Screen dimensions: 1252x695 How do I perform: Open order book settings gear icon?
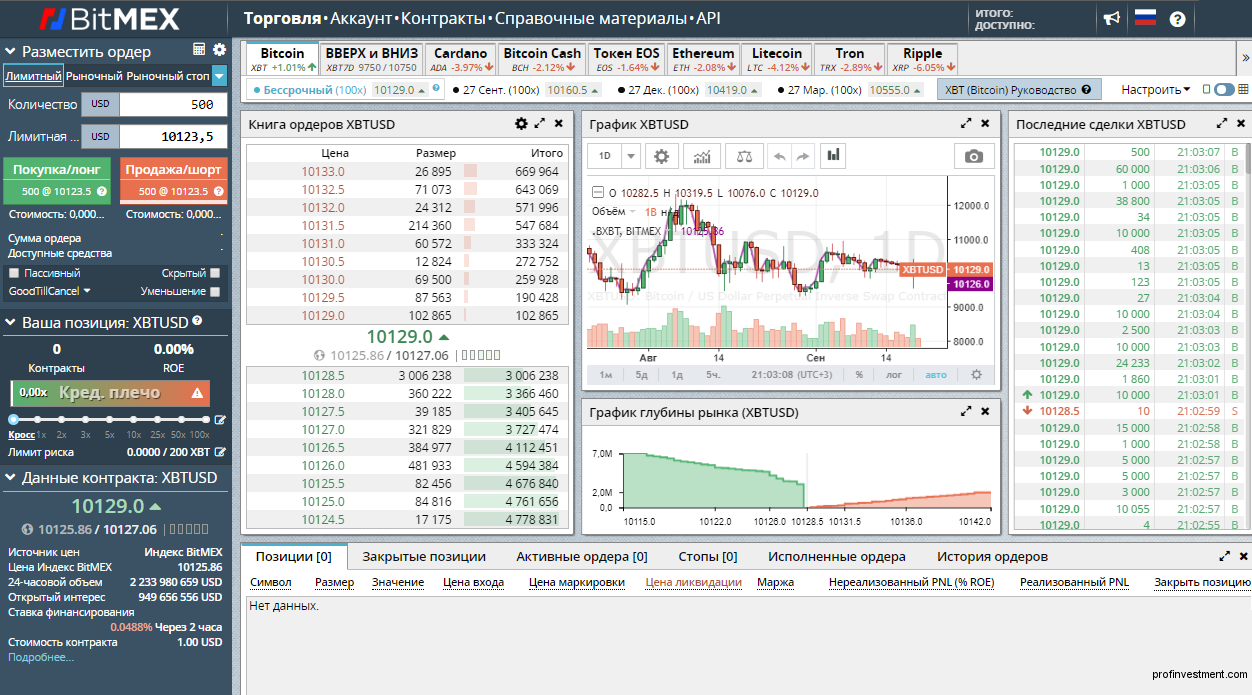[520, 124]
